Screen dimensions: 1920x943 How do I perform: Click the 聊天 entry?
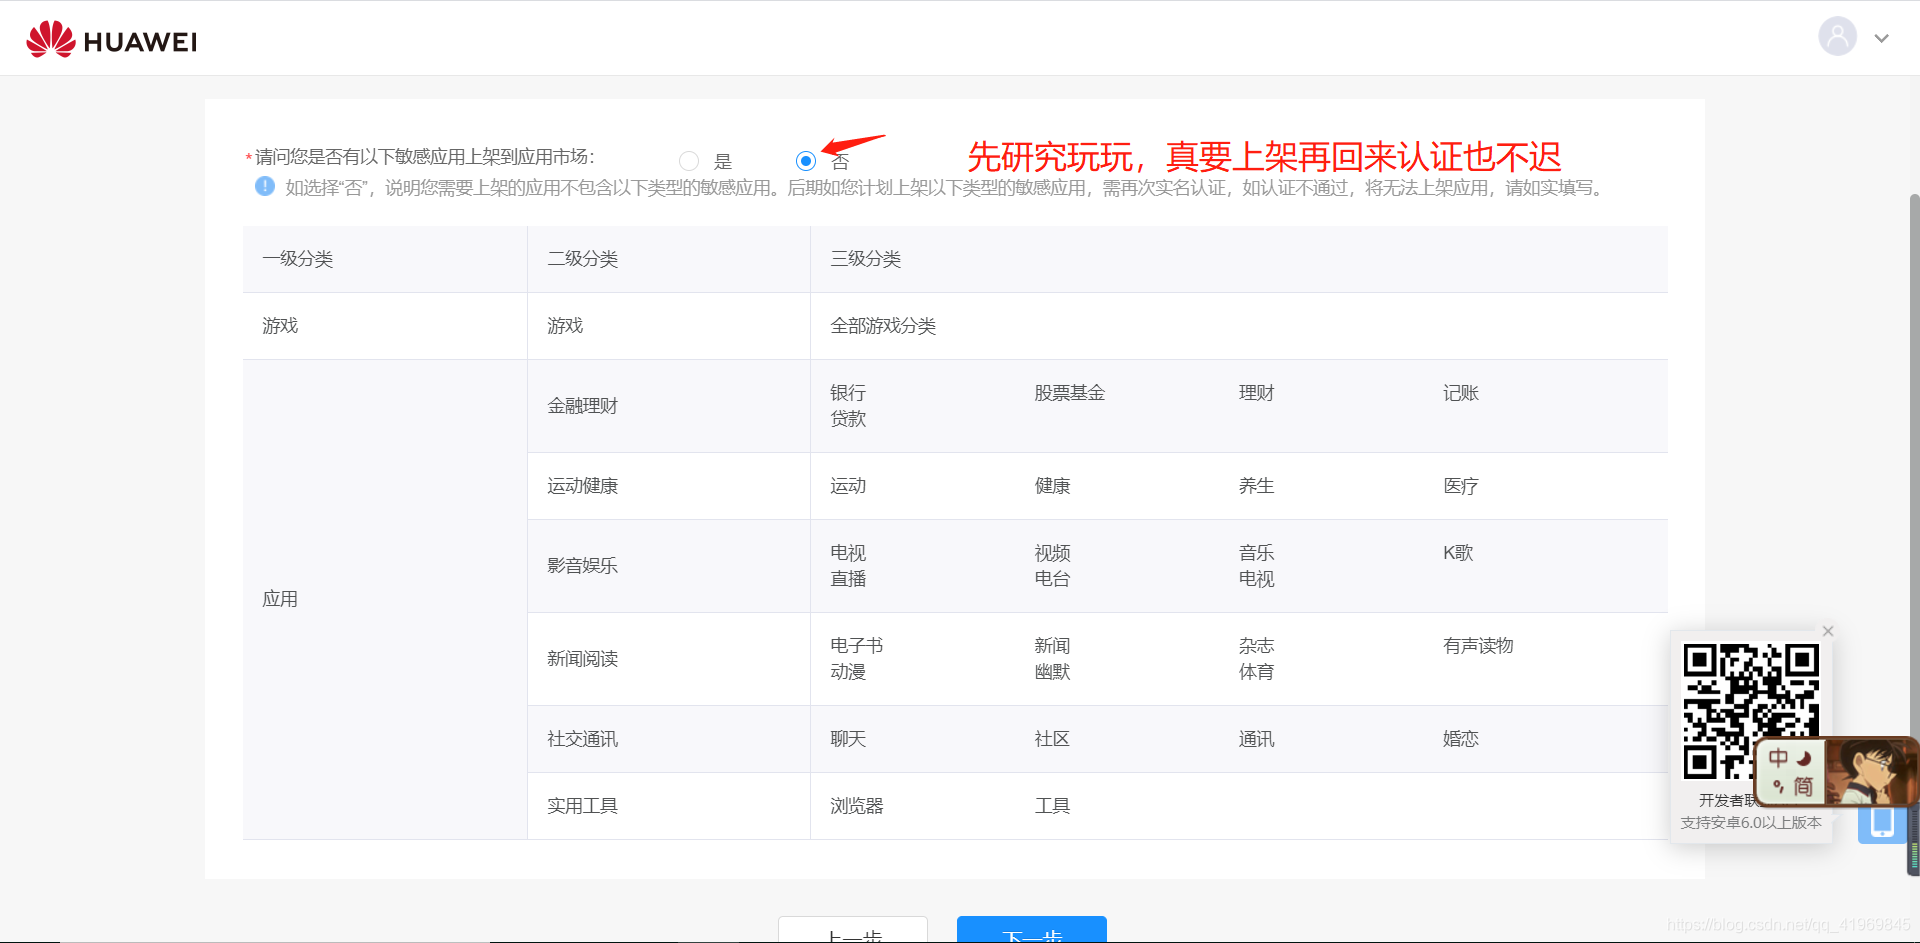tap(848, 739)
